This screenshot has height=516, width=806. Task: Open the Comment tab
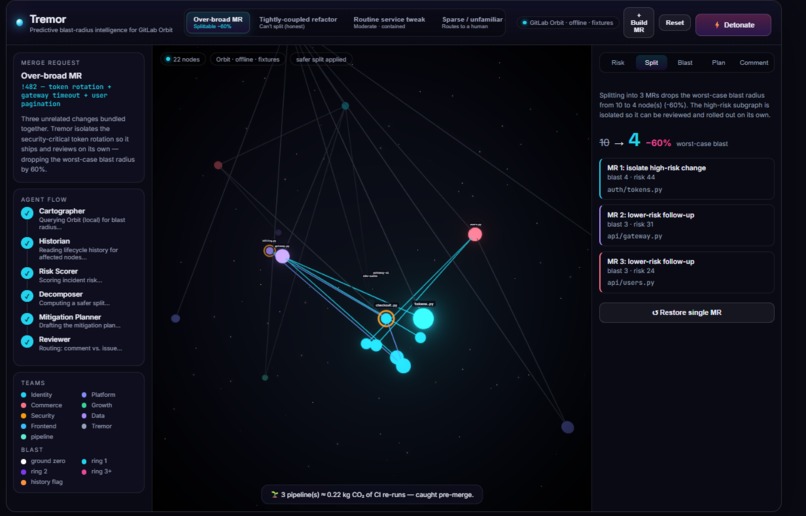[x=754, y=63]
